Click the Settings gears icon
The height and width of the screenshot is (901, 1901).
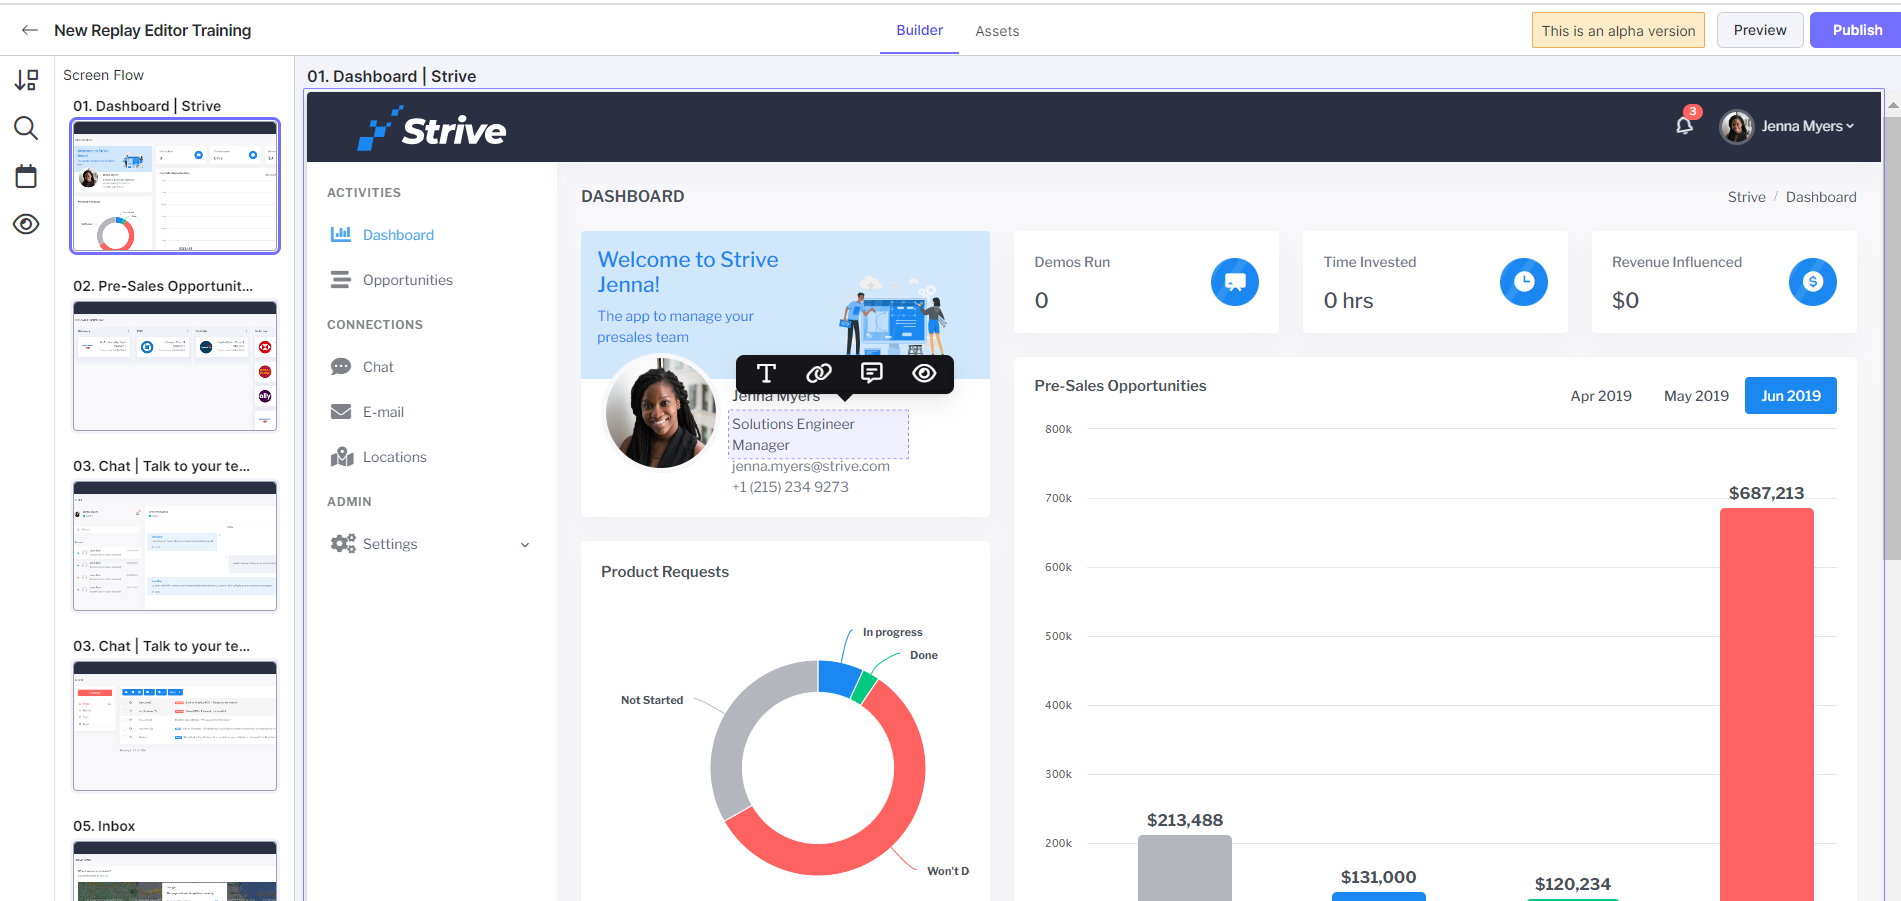(343, 543)
